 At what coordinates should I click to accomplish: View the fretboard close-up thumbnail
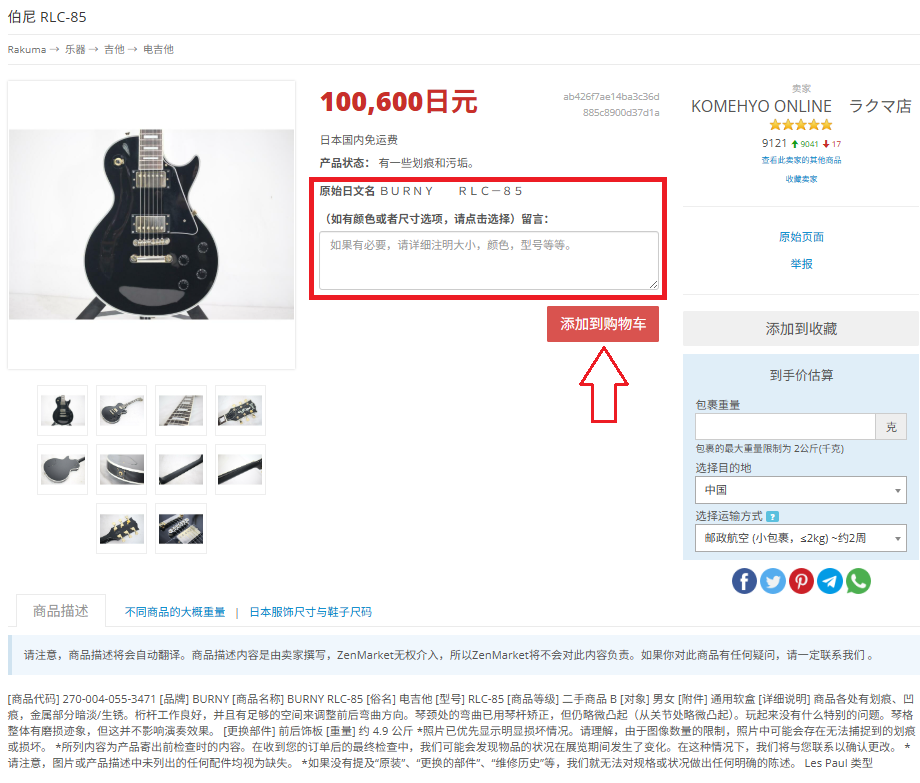(x=181, y=411)
